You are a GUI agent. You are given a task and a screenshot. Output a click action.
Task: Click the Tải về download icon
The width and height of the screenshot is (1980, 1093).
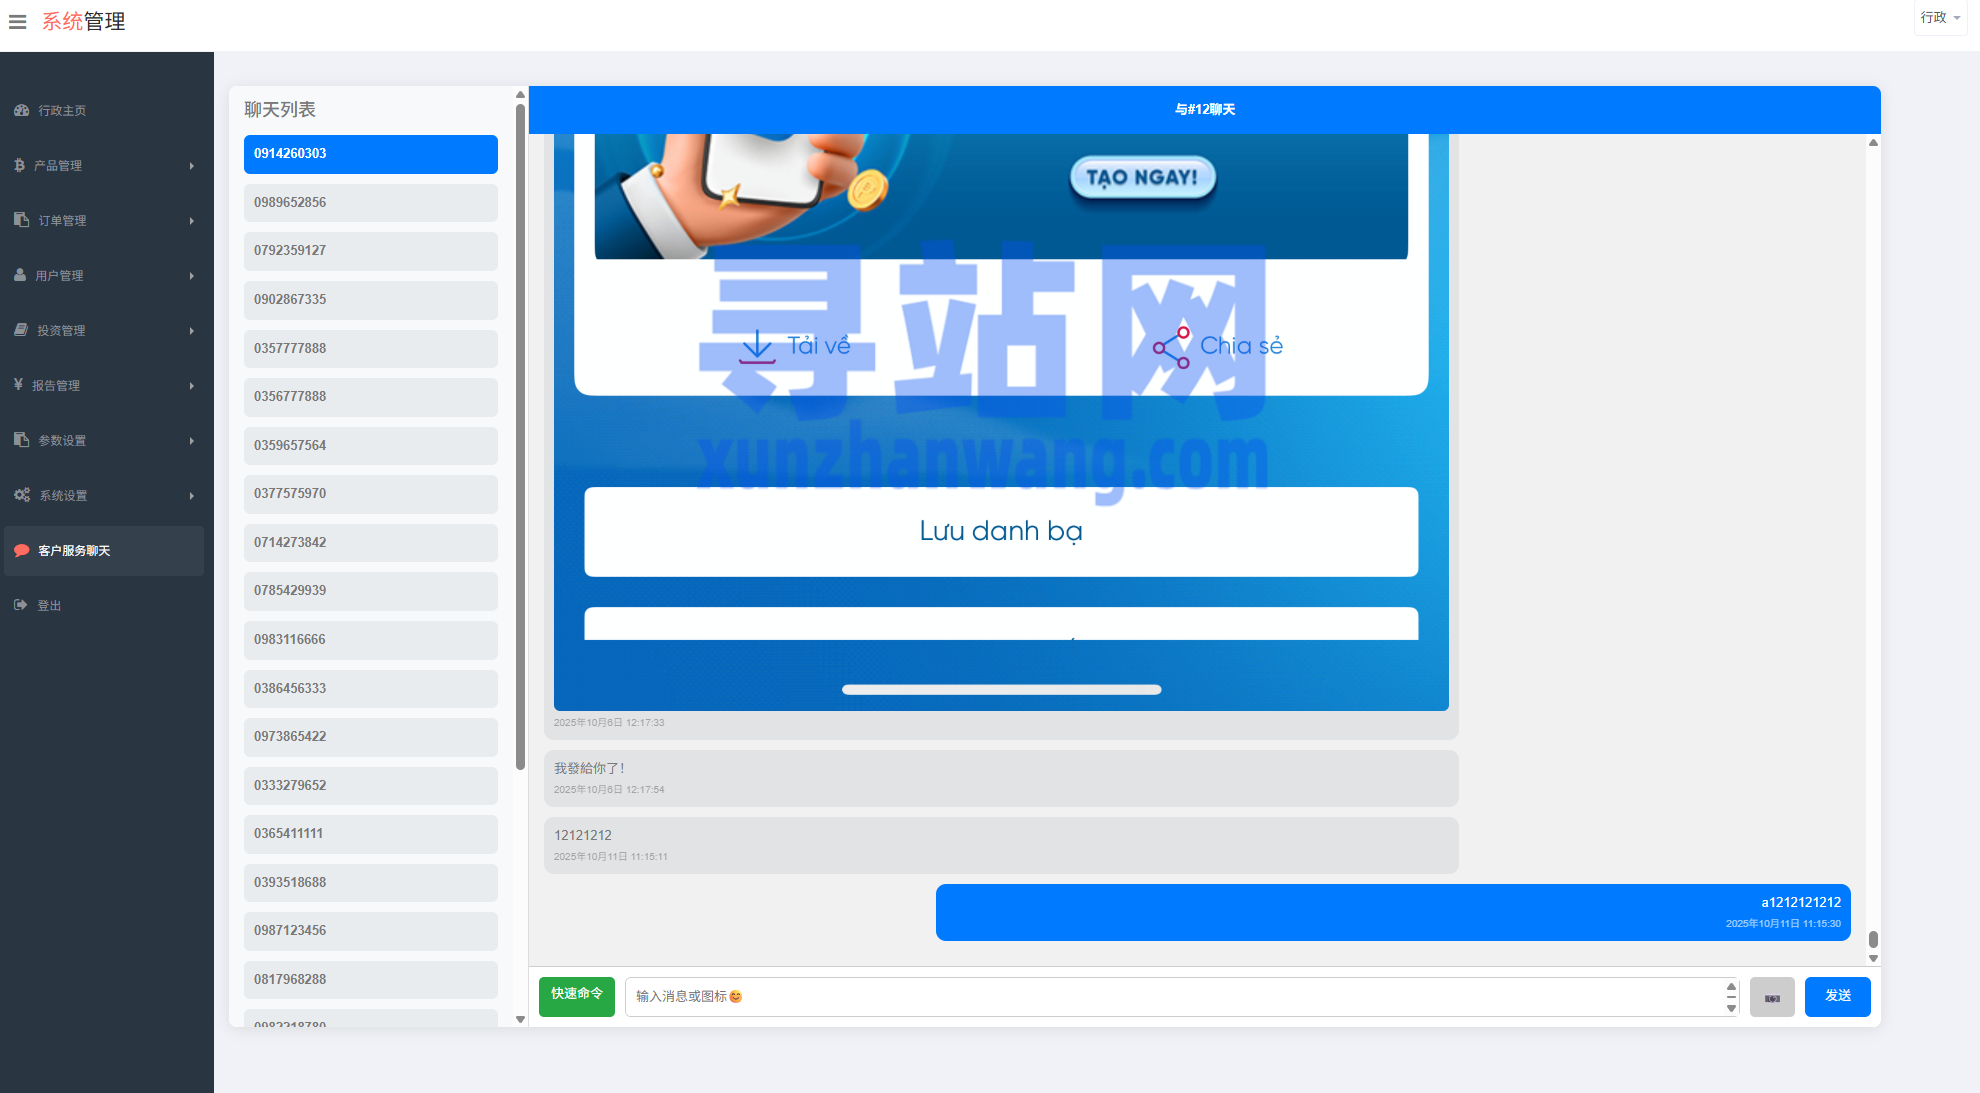point(757,346)
